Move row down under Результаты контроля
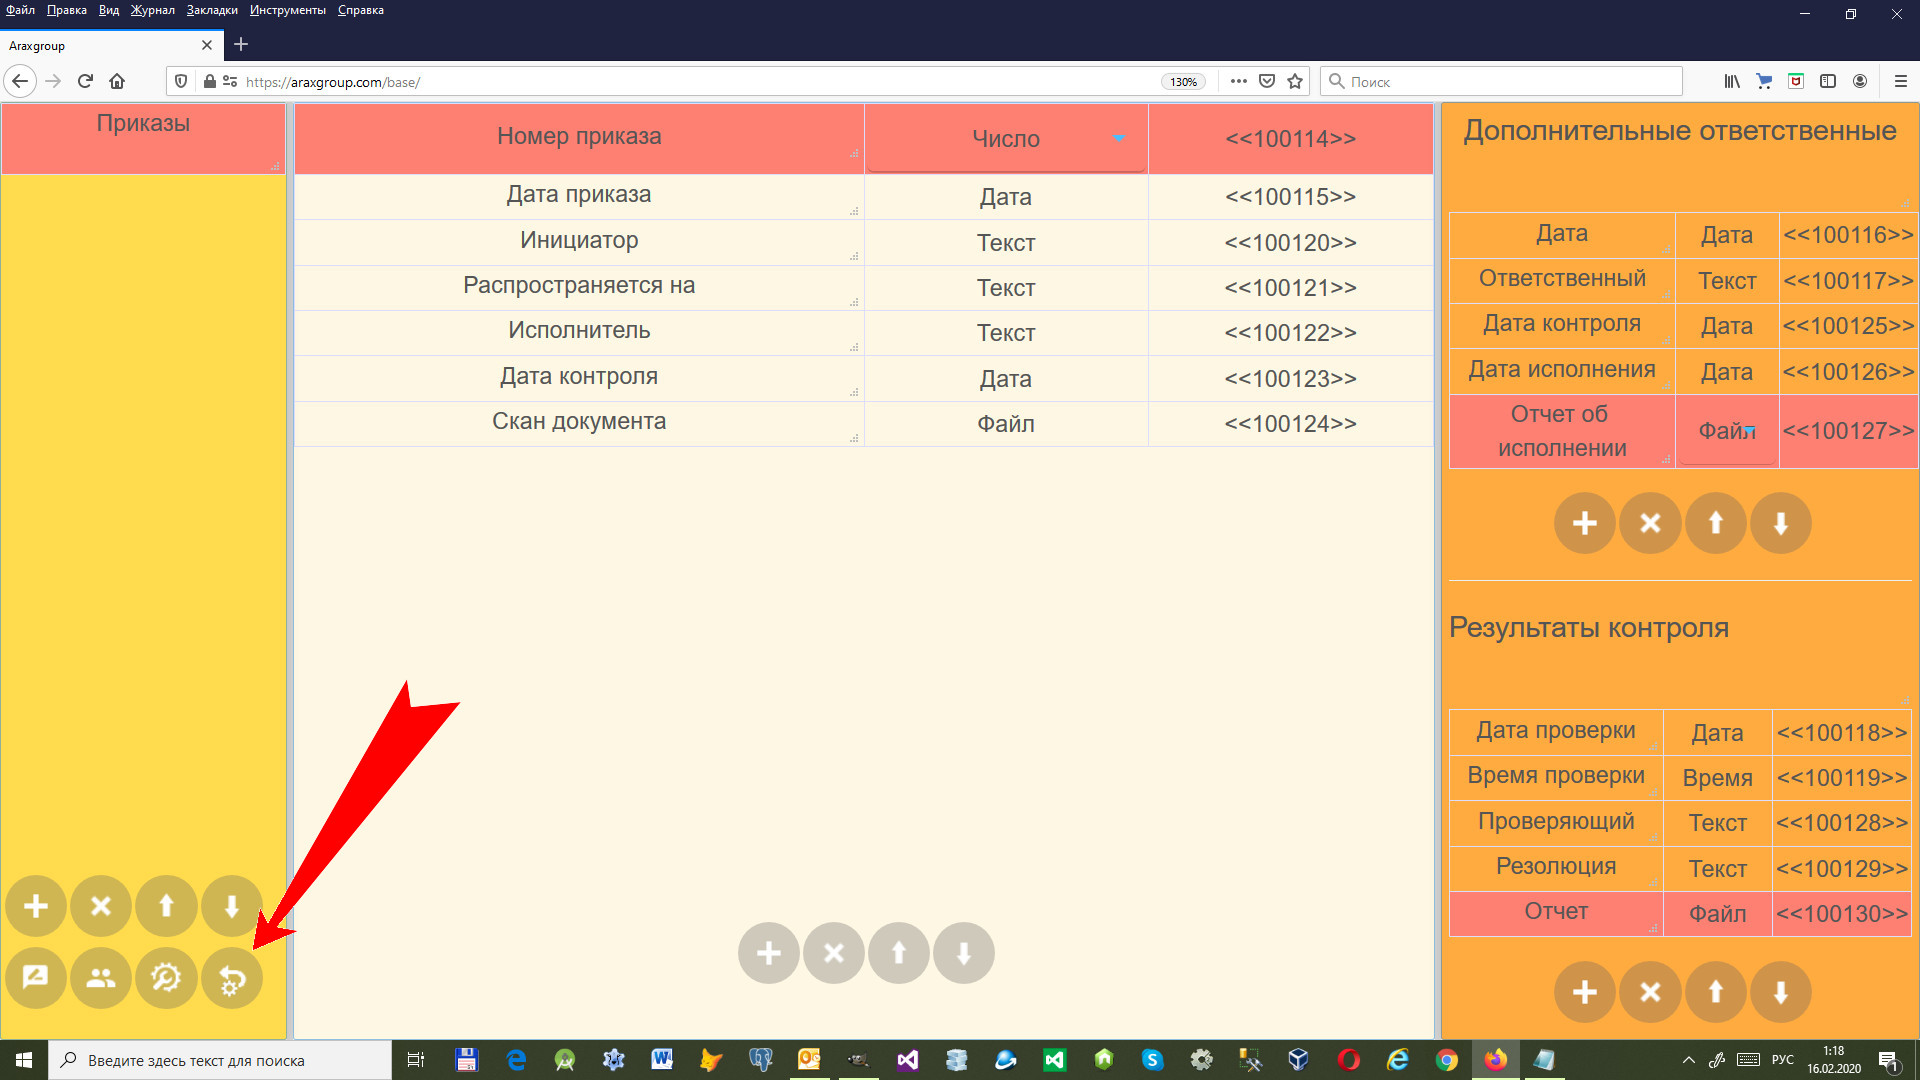 [1780, 992]
